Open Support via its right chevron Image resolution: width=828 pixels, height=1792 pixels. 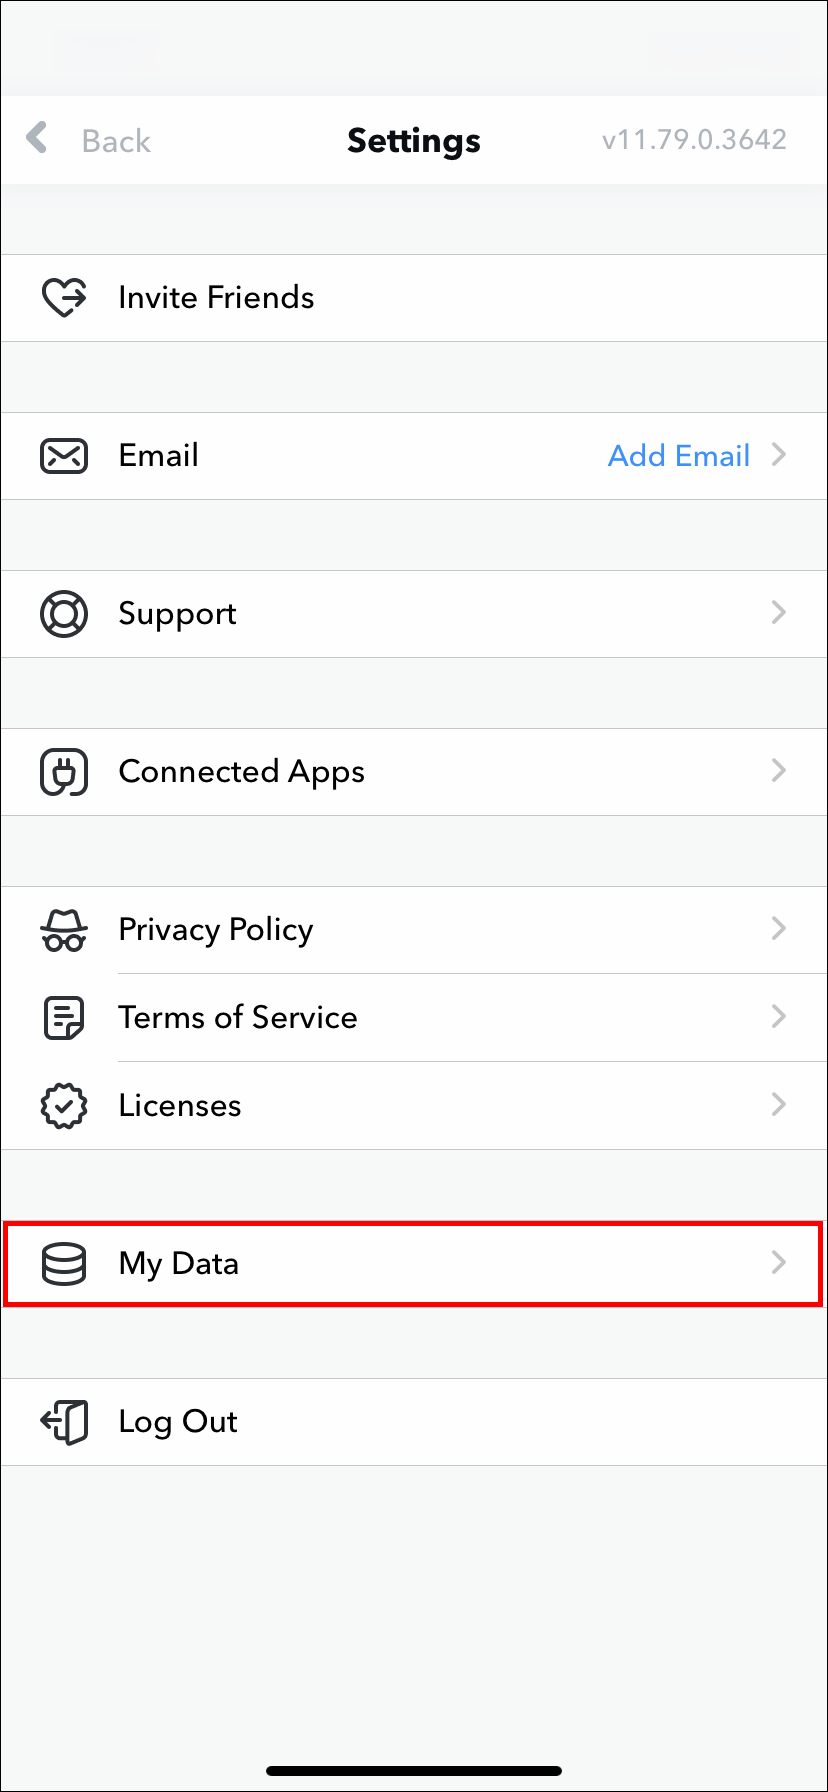[779, 612]
